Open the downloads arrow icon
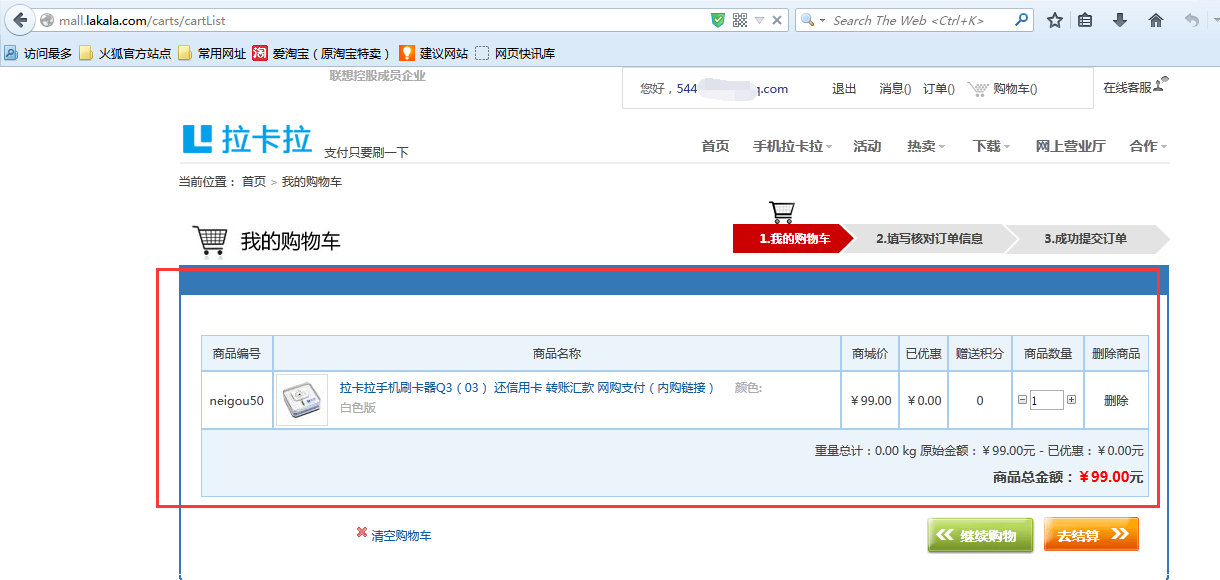The image size is (1220, 580). point(1120,20)
